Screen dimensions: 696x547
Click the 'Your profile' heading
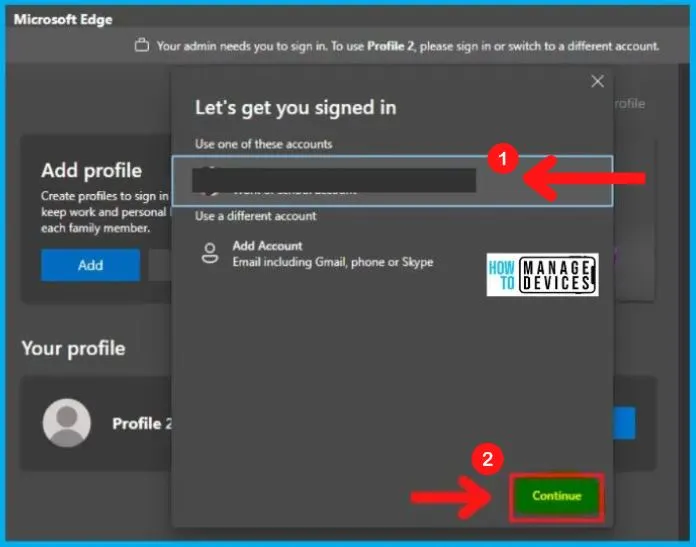74,349
